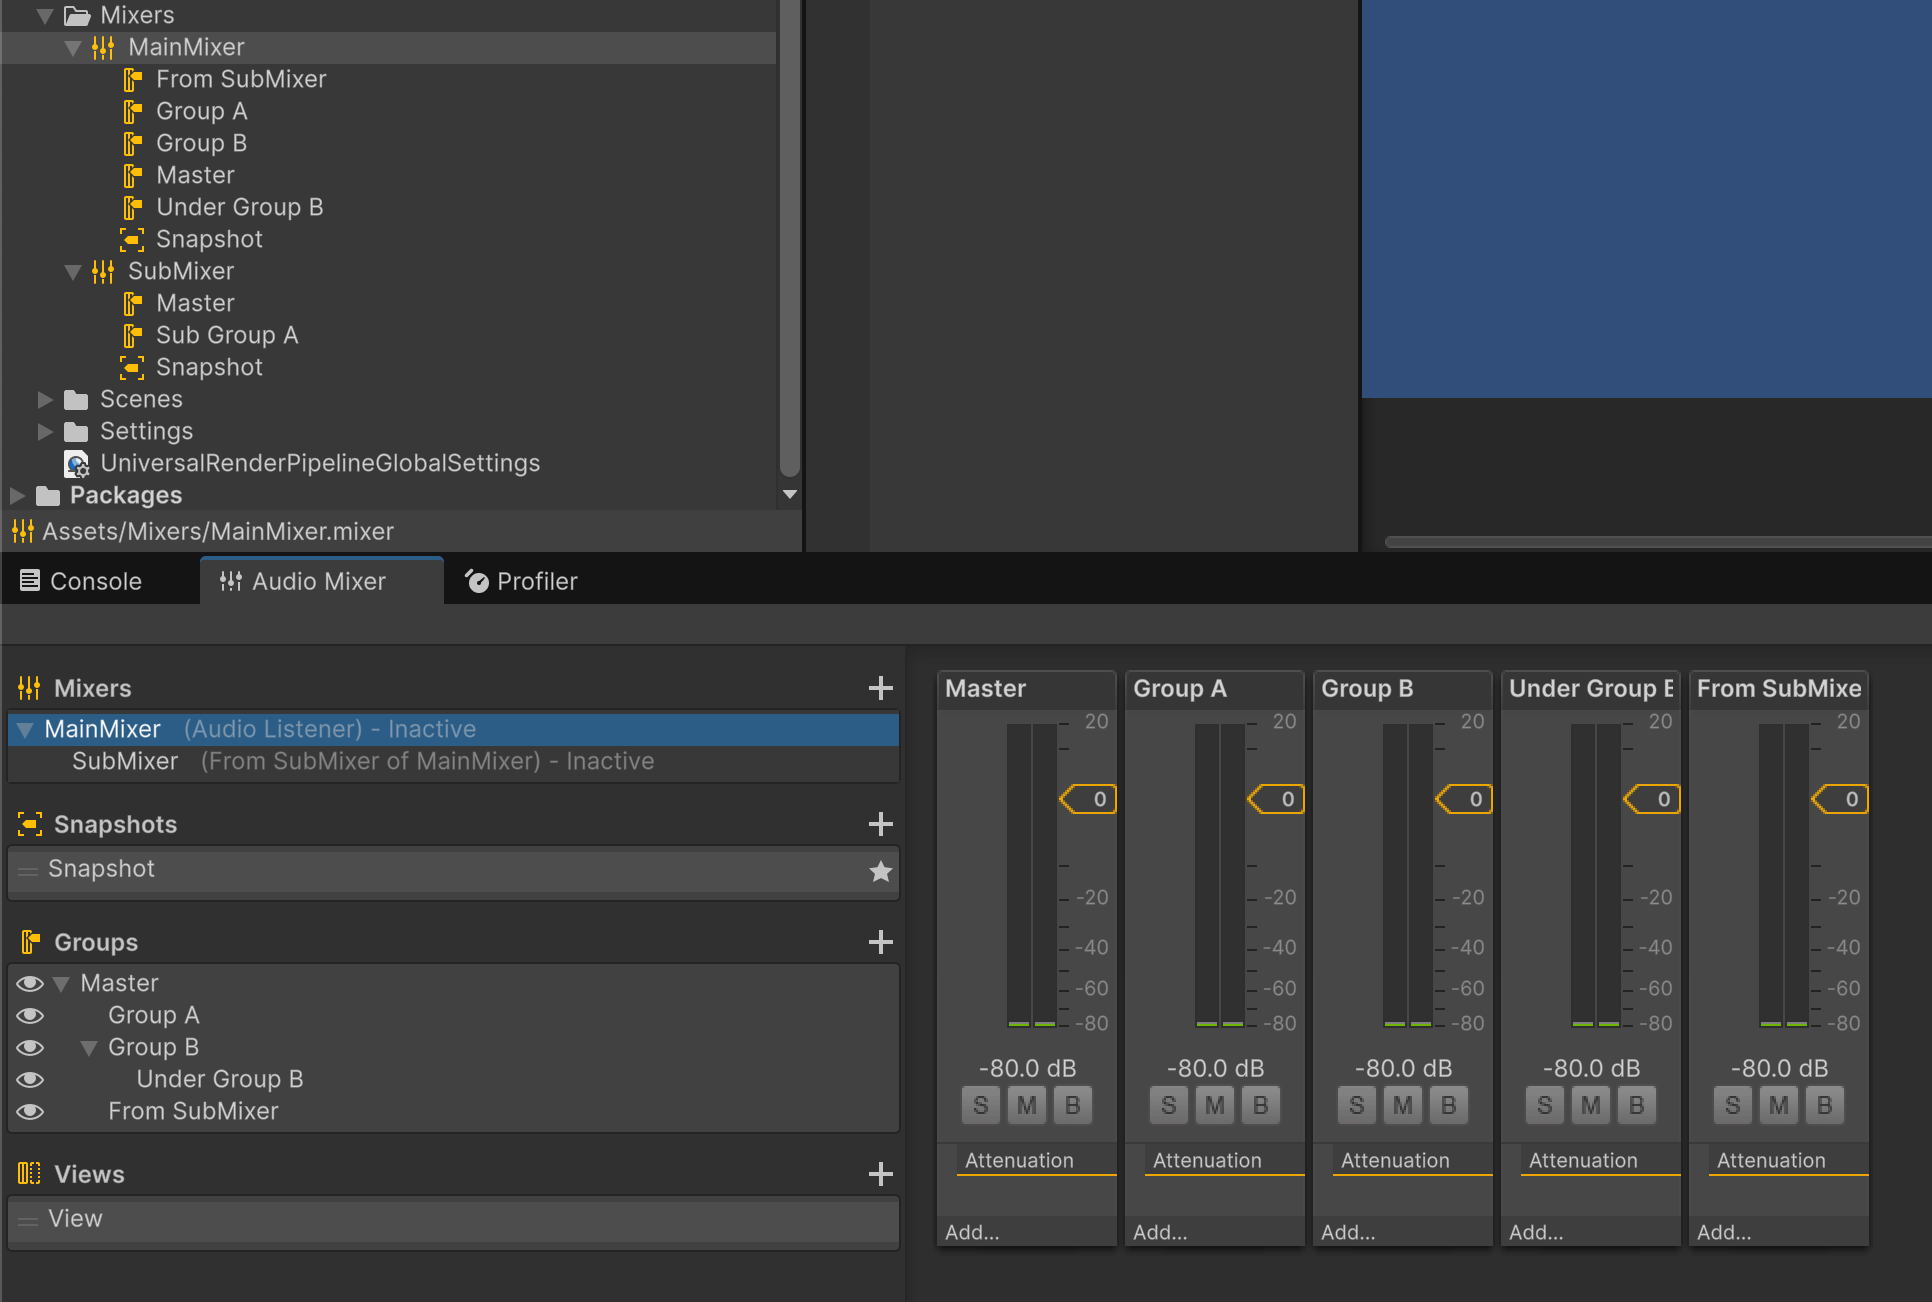Screen dimensions: 1932x1302
Task: Solo the Master channel strip
Action: (980, 1105)
